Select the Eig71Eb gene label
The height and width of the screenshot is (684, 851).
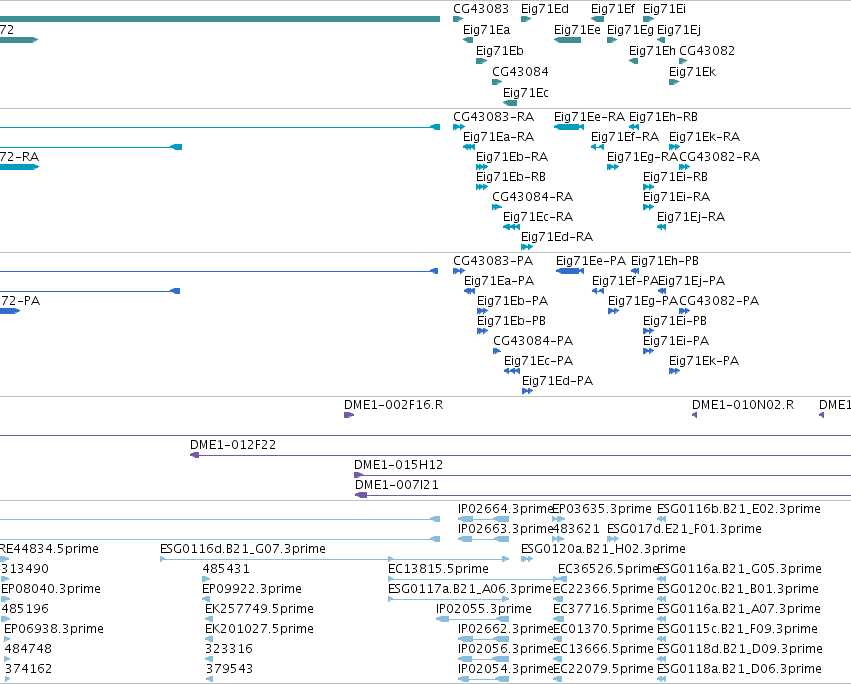tap(499, 51)
